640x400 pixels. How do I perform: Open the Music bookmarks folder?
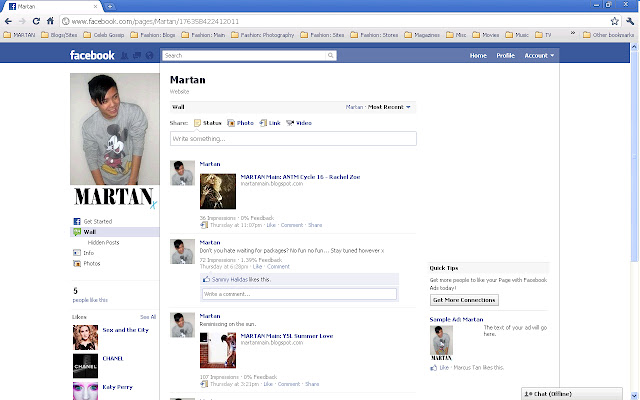[x=517, y=35]
